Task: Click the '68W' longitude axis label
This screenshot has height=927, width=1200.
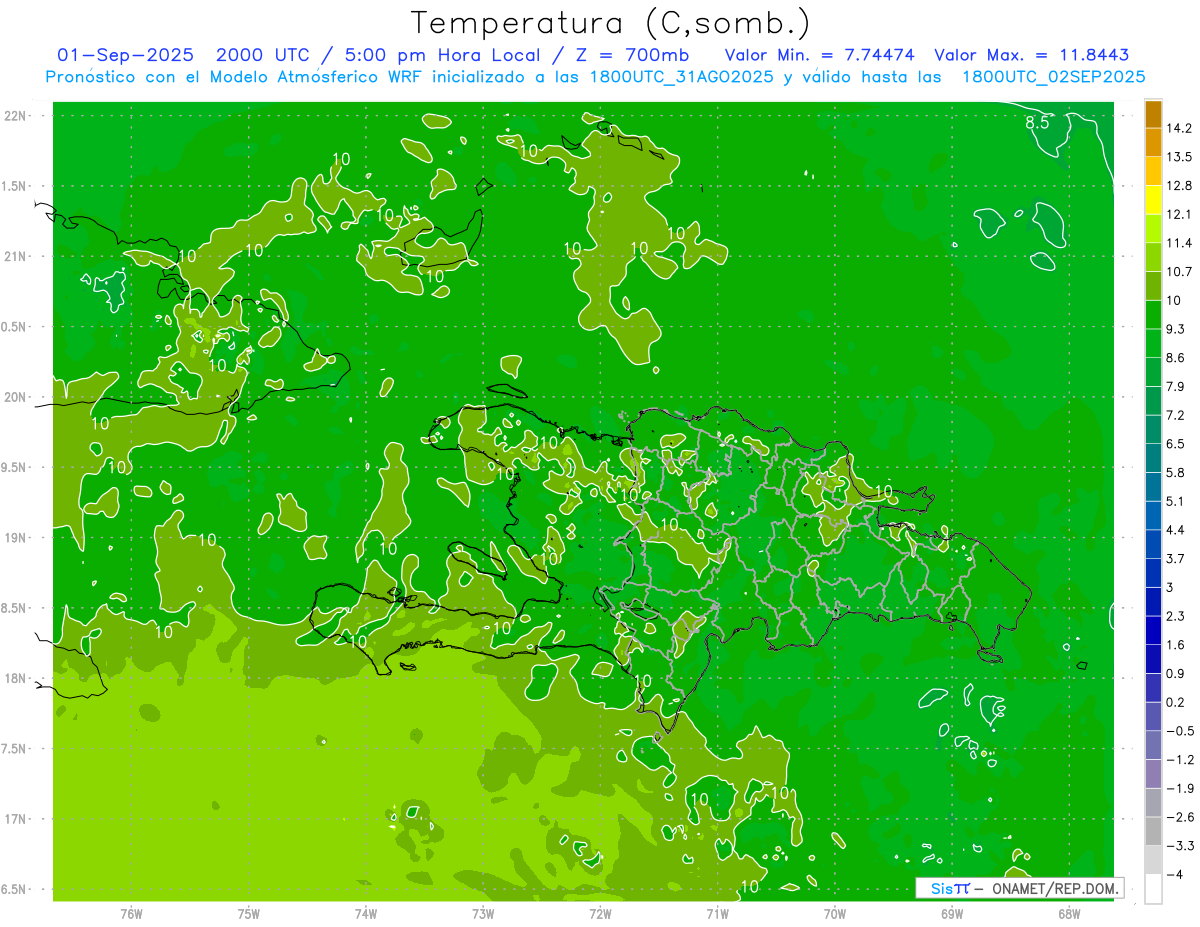Action: click(x=1069, y=913)
